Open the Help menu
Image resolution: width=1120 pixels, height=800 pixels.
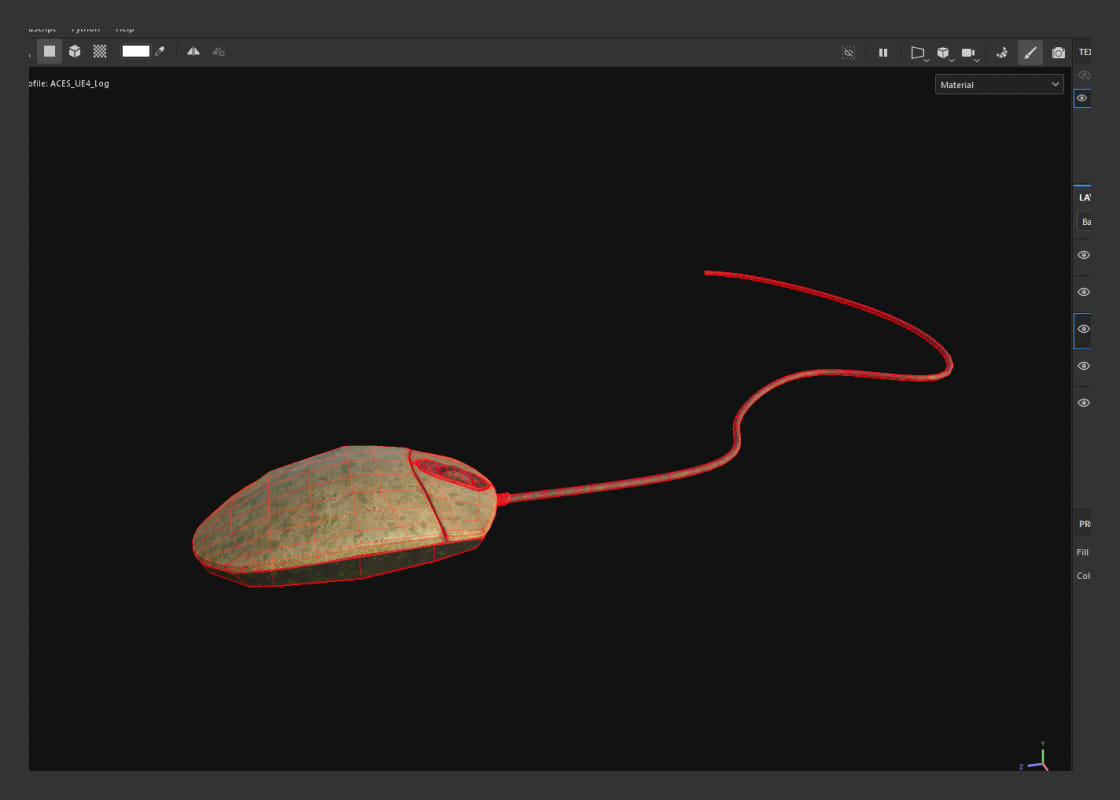125,28
